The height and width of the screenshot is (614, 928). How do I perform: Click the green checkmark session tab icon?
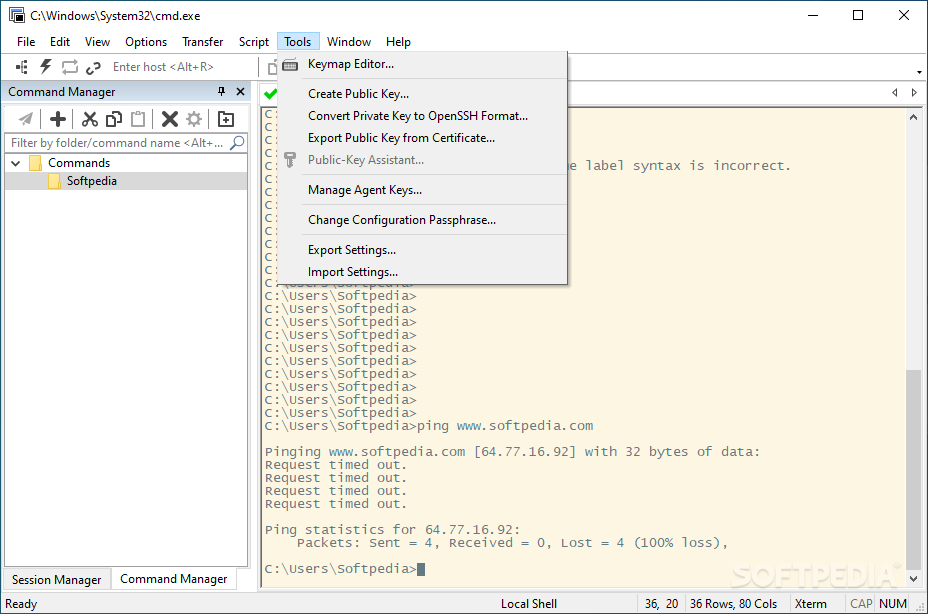pos(270,94)
